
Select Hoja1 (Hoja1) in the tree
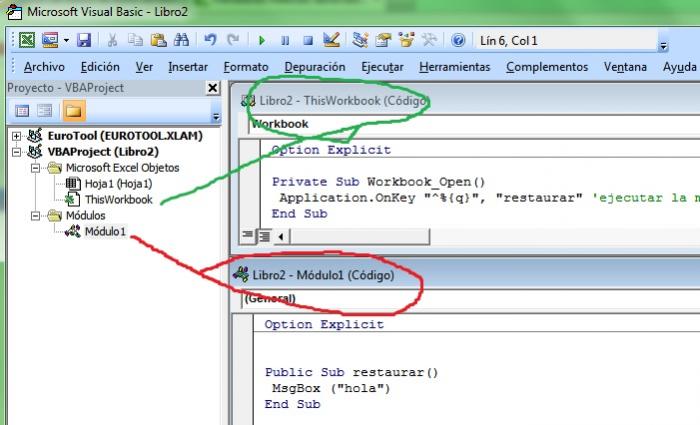pos(118,184)
